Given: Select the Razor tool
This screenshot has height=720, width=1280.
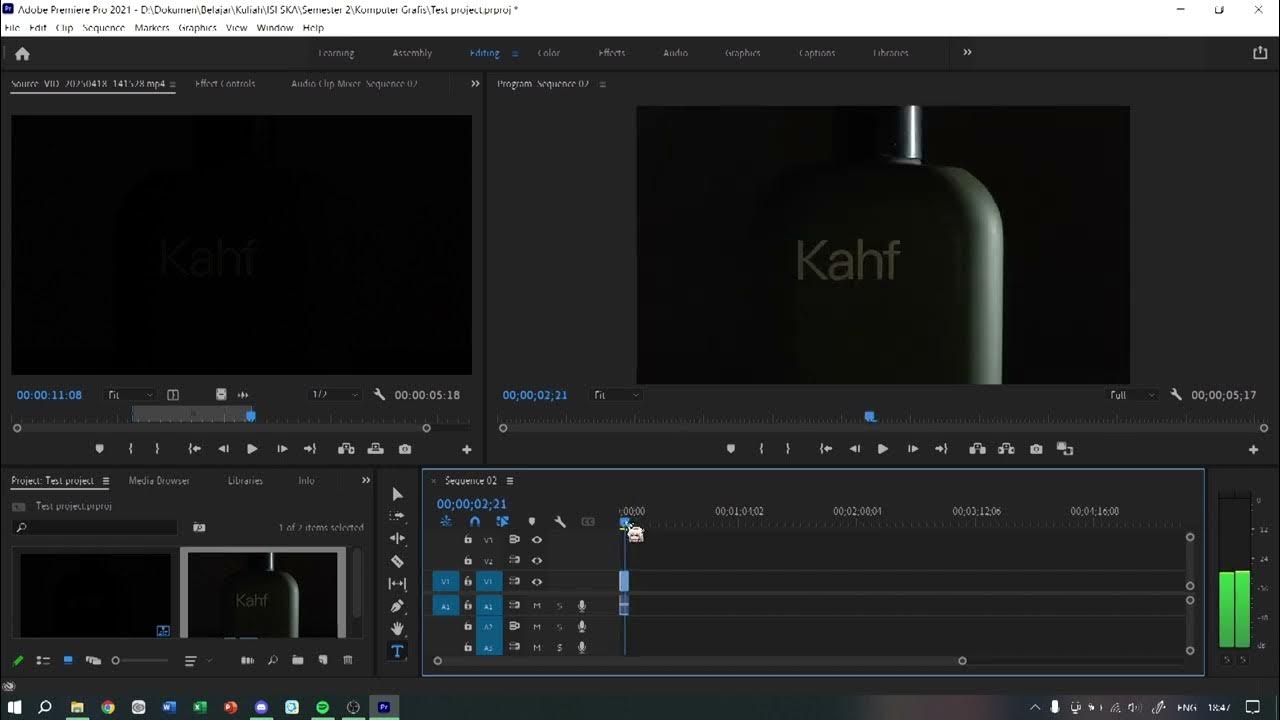Looking at the screenshot, I should point(397,561).
